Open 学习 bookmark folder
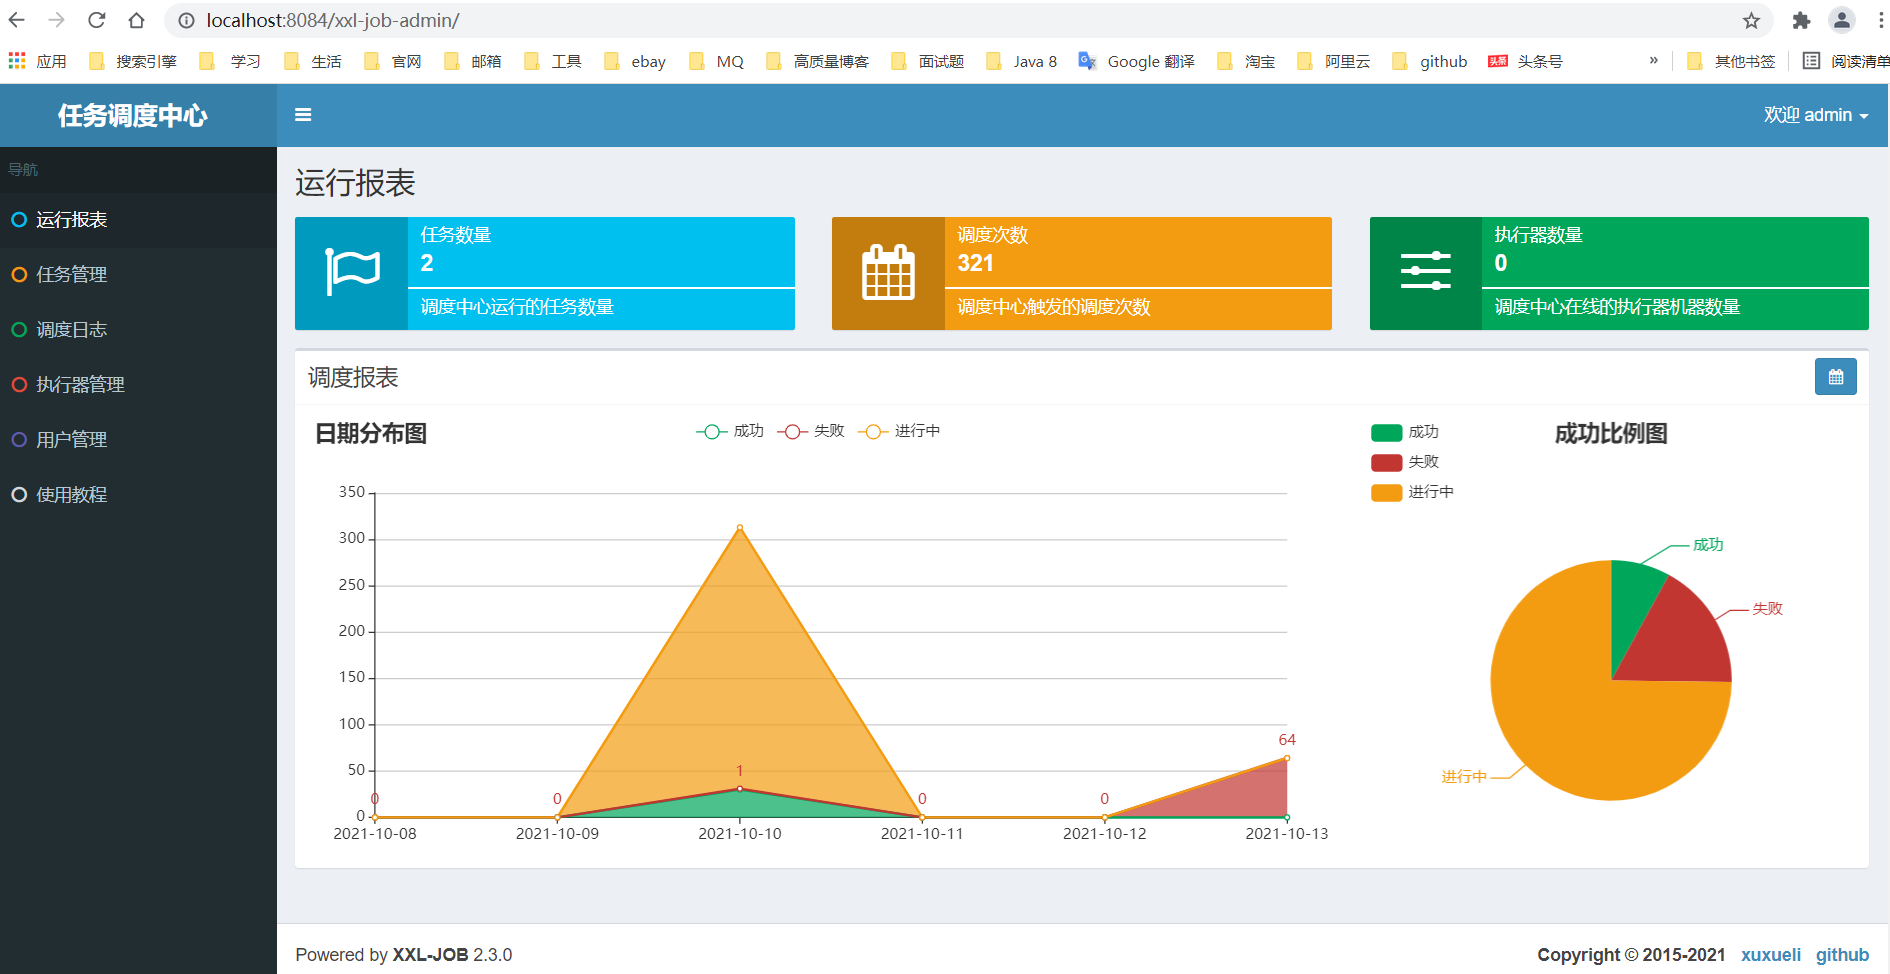Image resolution: width=1890 pixels, height=974 pixels. (x=230, y=61)
